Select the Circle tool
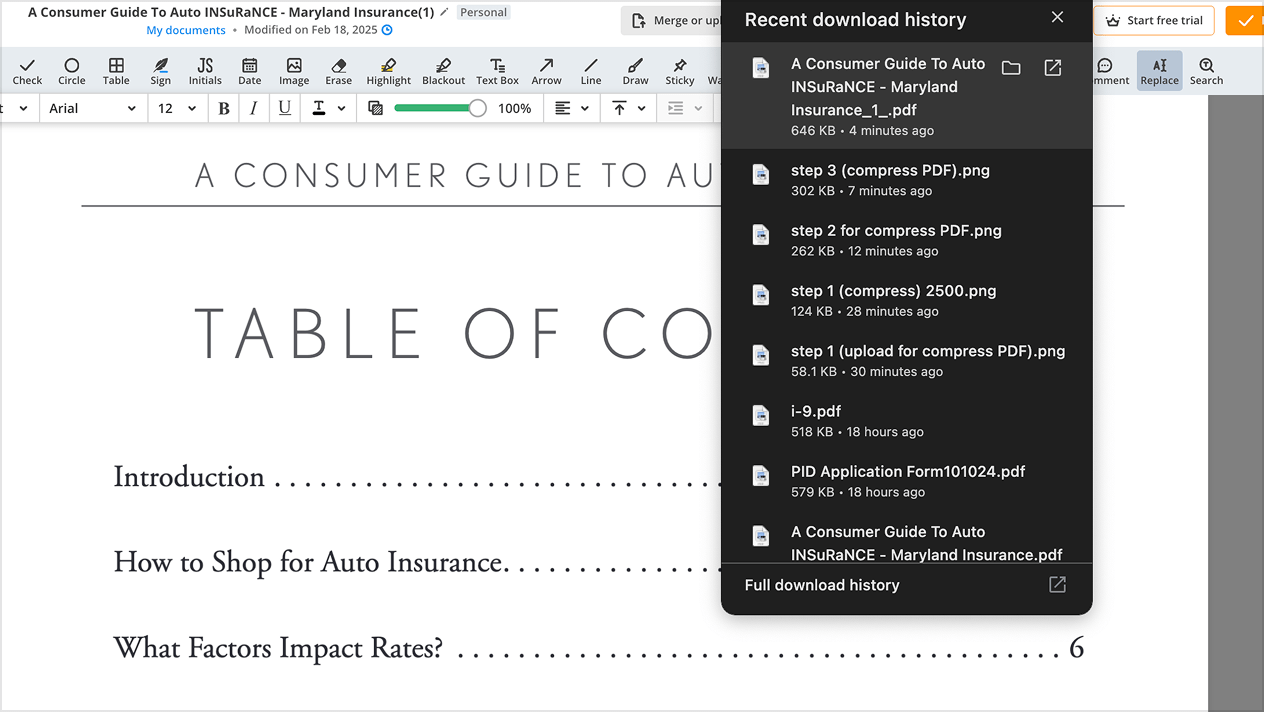This screenshot has height=712, width=1264. click(x=72, y=71)
